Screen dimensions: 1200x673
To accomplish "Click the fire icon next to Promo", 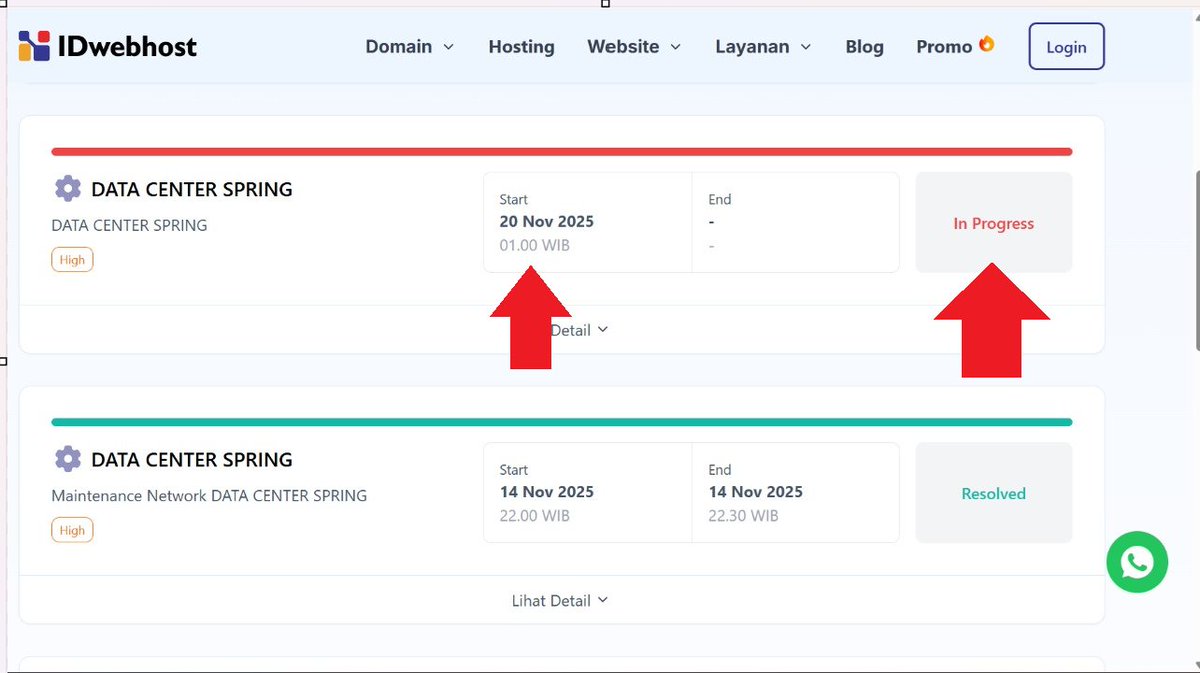I will point(986,44).
